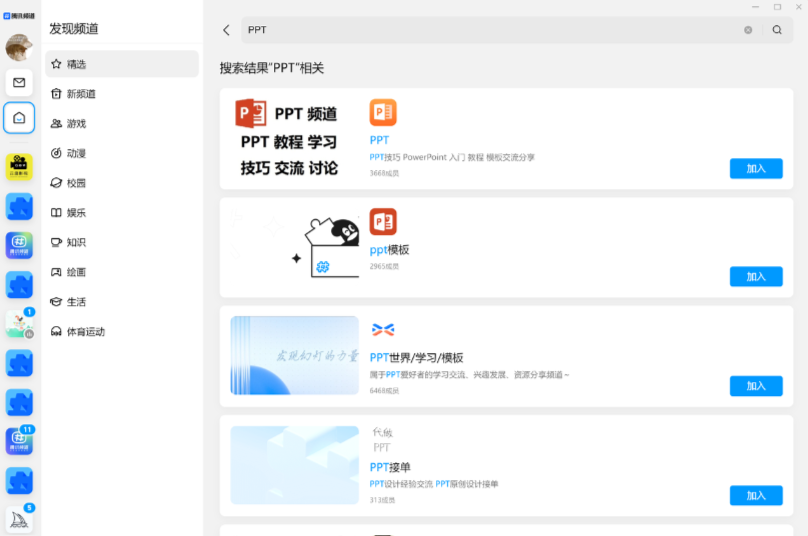This screenshot has height=536, width=808.
Task: Open the PPT世界/学习/模板 channel title
Action: click(416, 358)
